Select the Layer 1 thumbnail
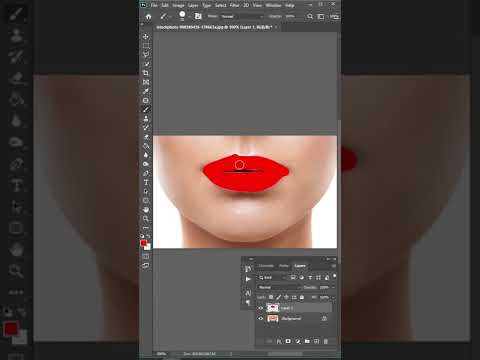Viewport: 480px width, 360px height. [273, 308]
